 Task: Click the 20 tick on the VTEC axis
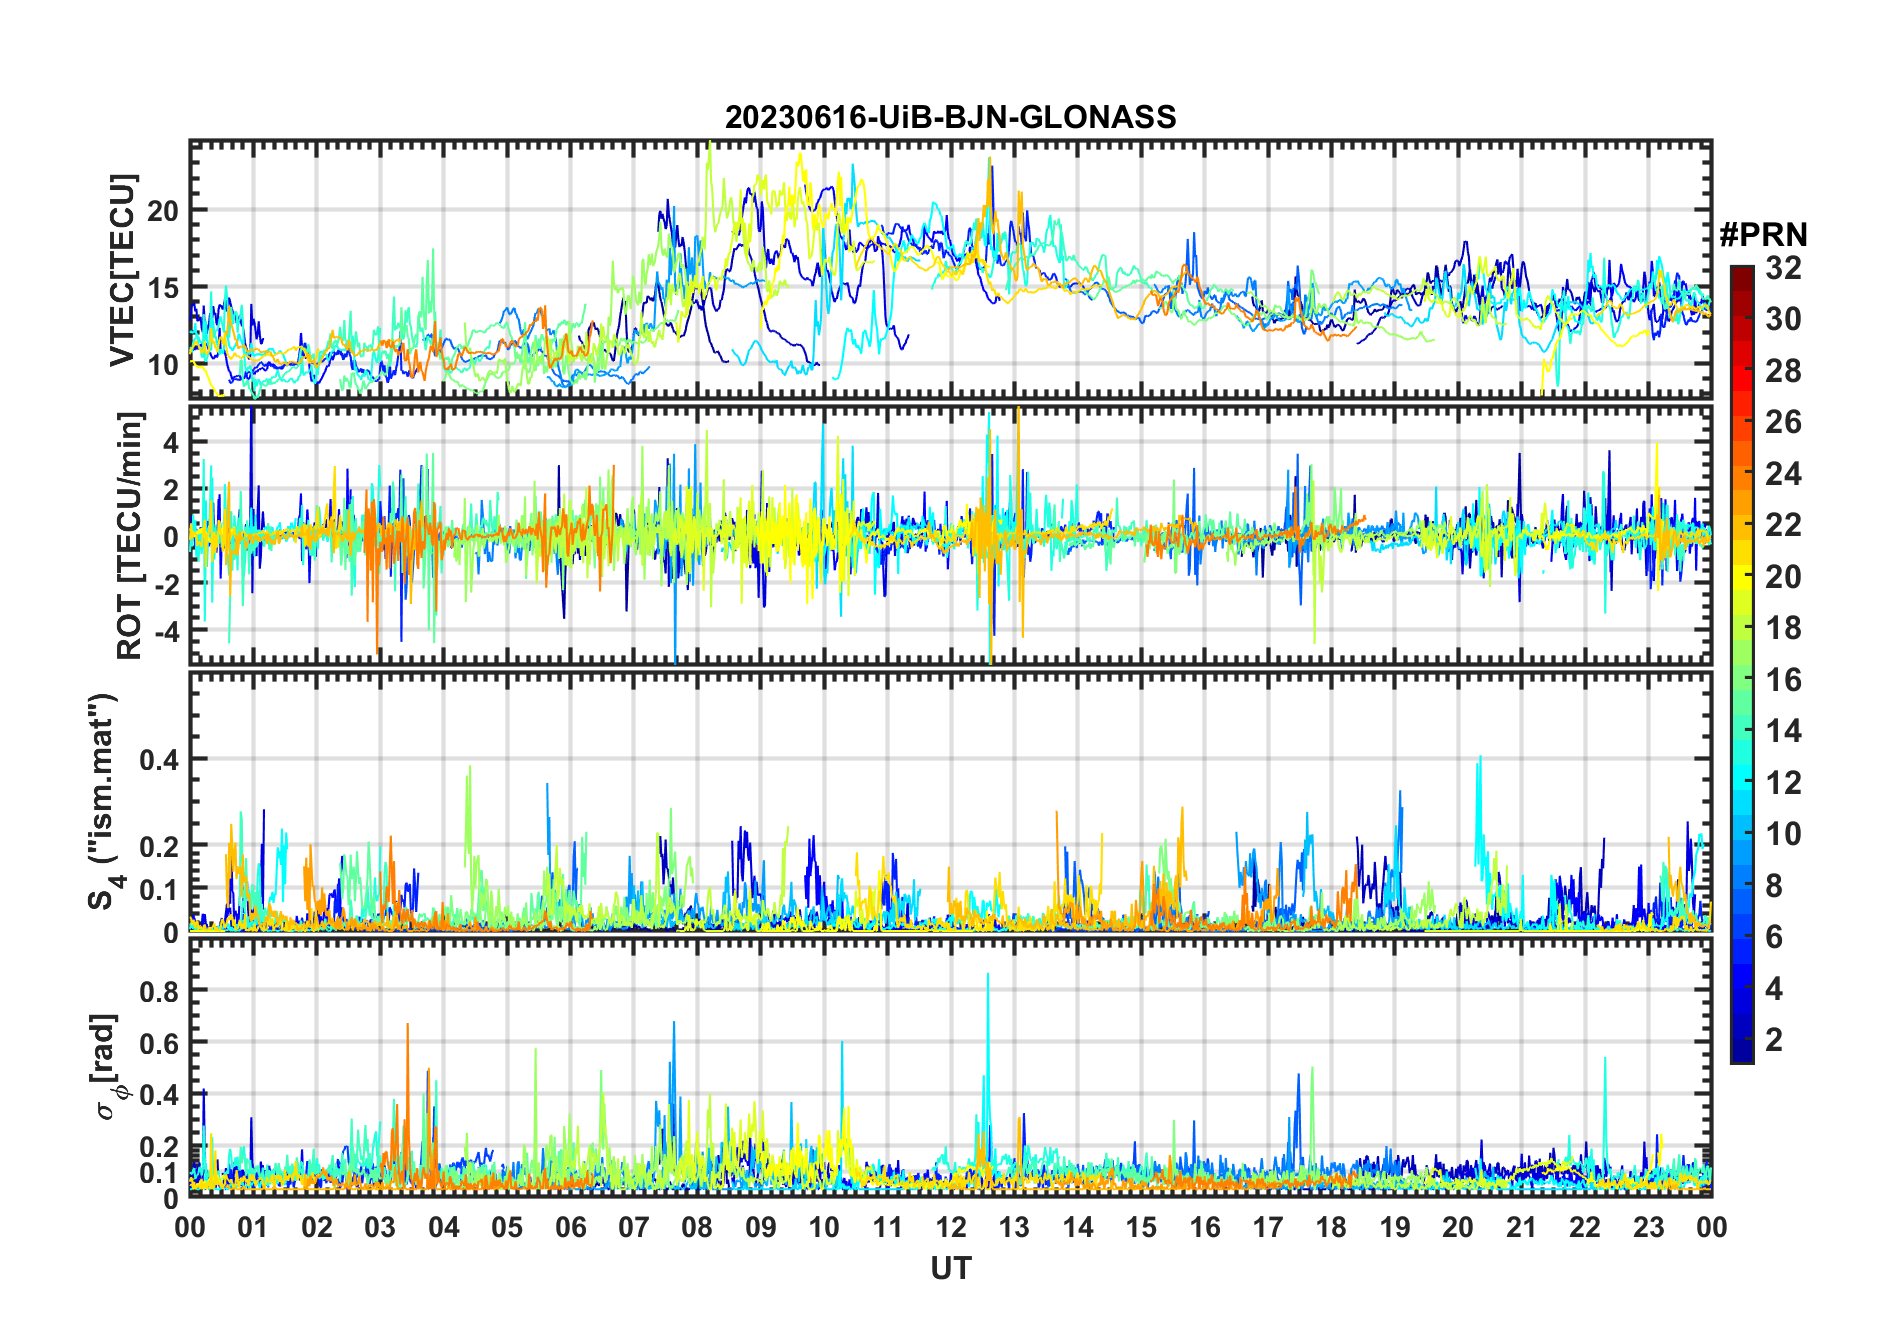coord(162,211)
